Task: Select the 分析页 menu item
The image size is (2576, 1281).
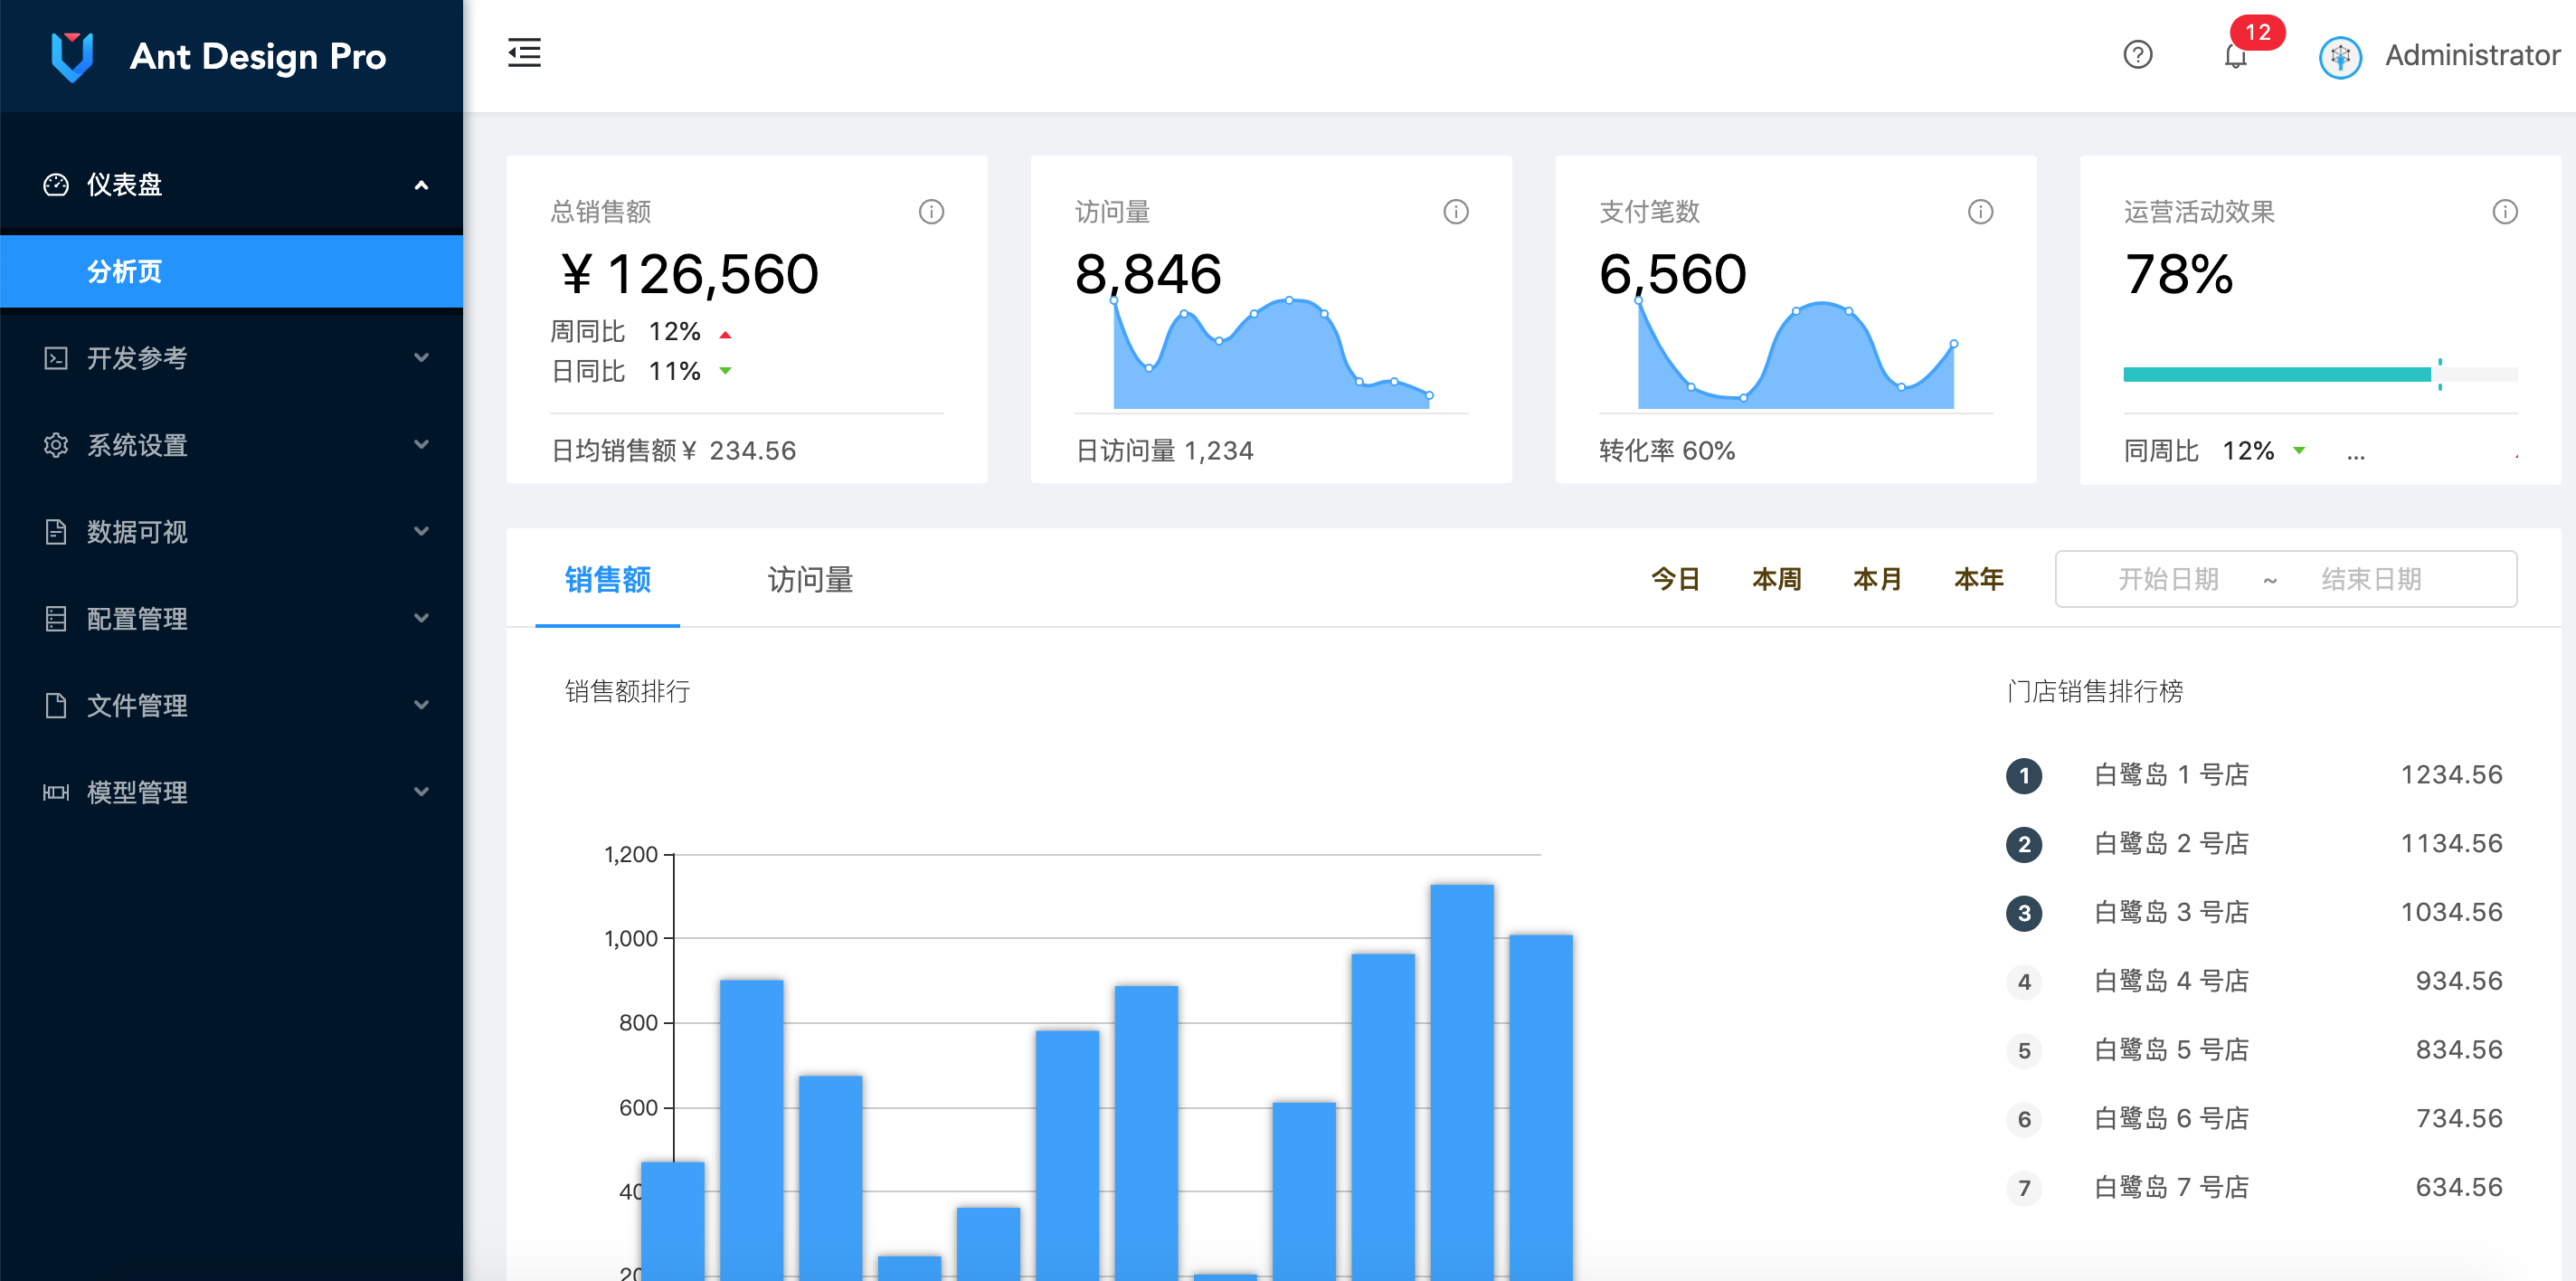Action: tap(231, 271)
